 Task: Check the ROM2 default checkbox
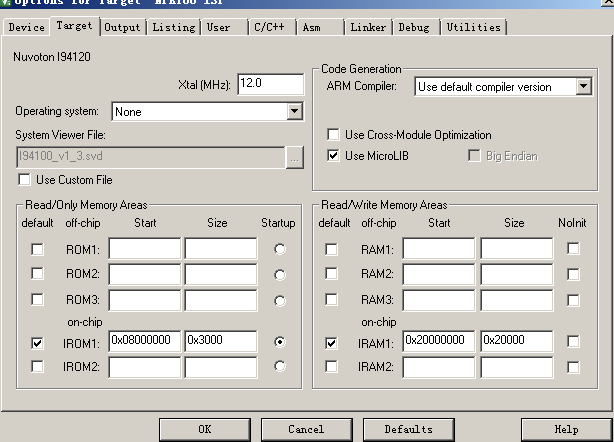[x=37, y=273]
